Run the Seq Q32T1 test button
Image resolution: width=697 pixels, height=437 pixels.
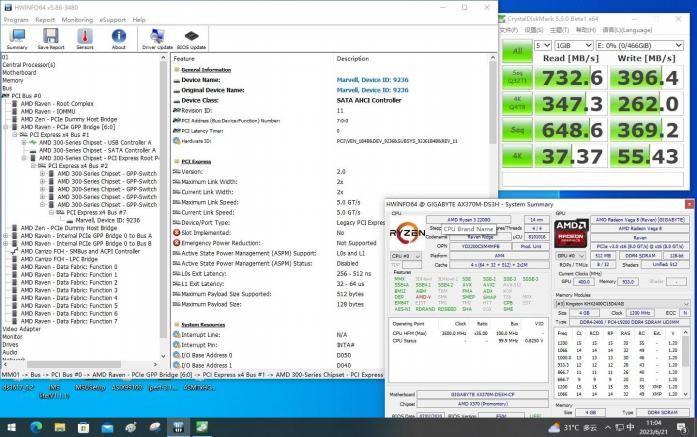click(x=517, y=78)
